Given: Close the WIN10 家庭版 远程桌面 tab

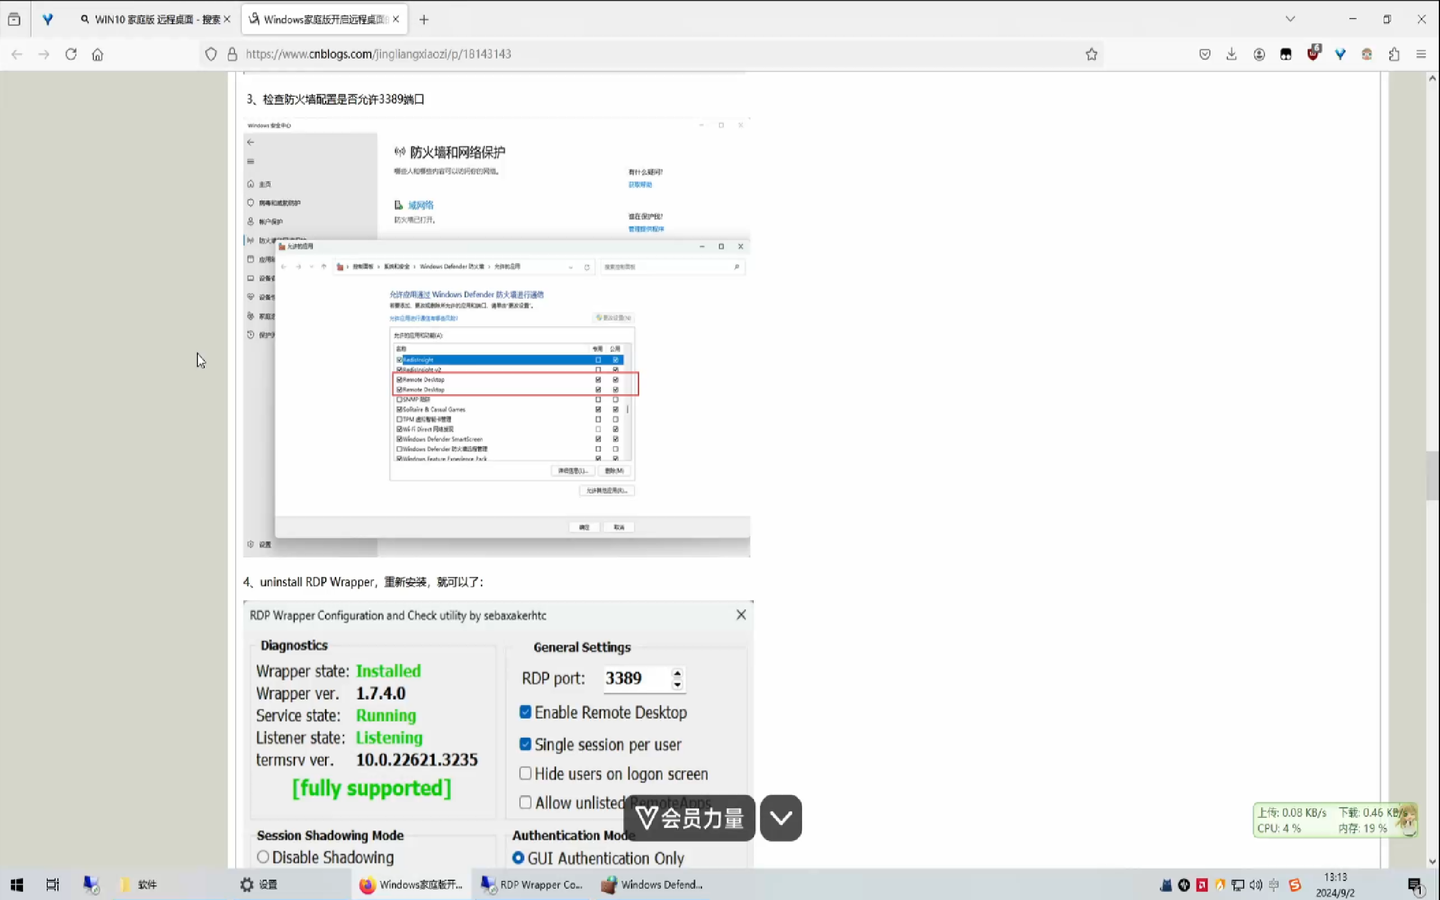Looking at the screenshot, I should pos(227,19).
